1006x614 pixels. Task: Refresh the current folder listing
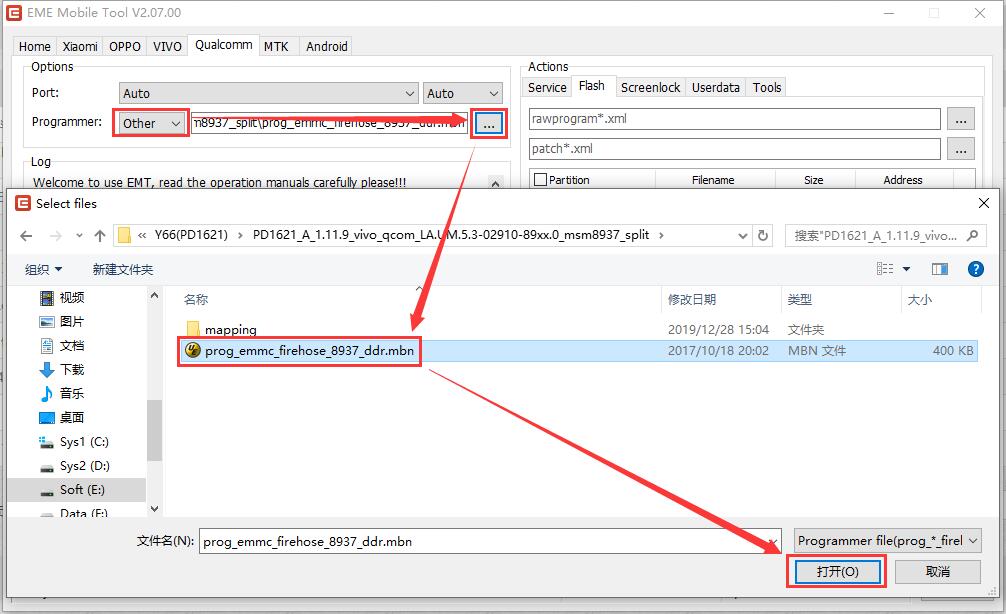[x=763, y=235]
